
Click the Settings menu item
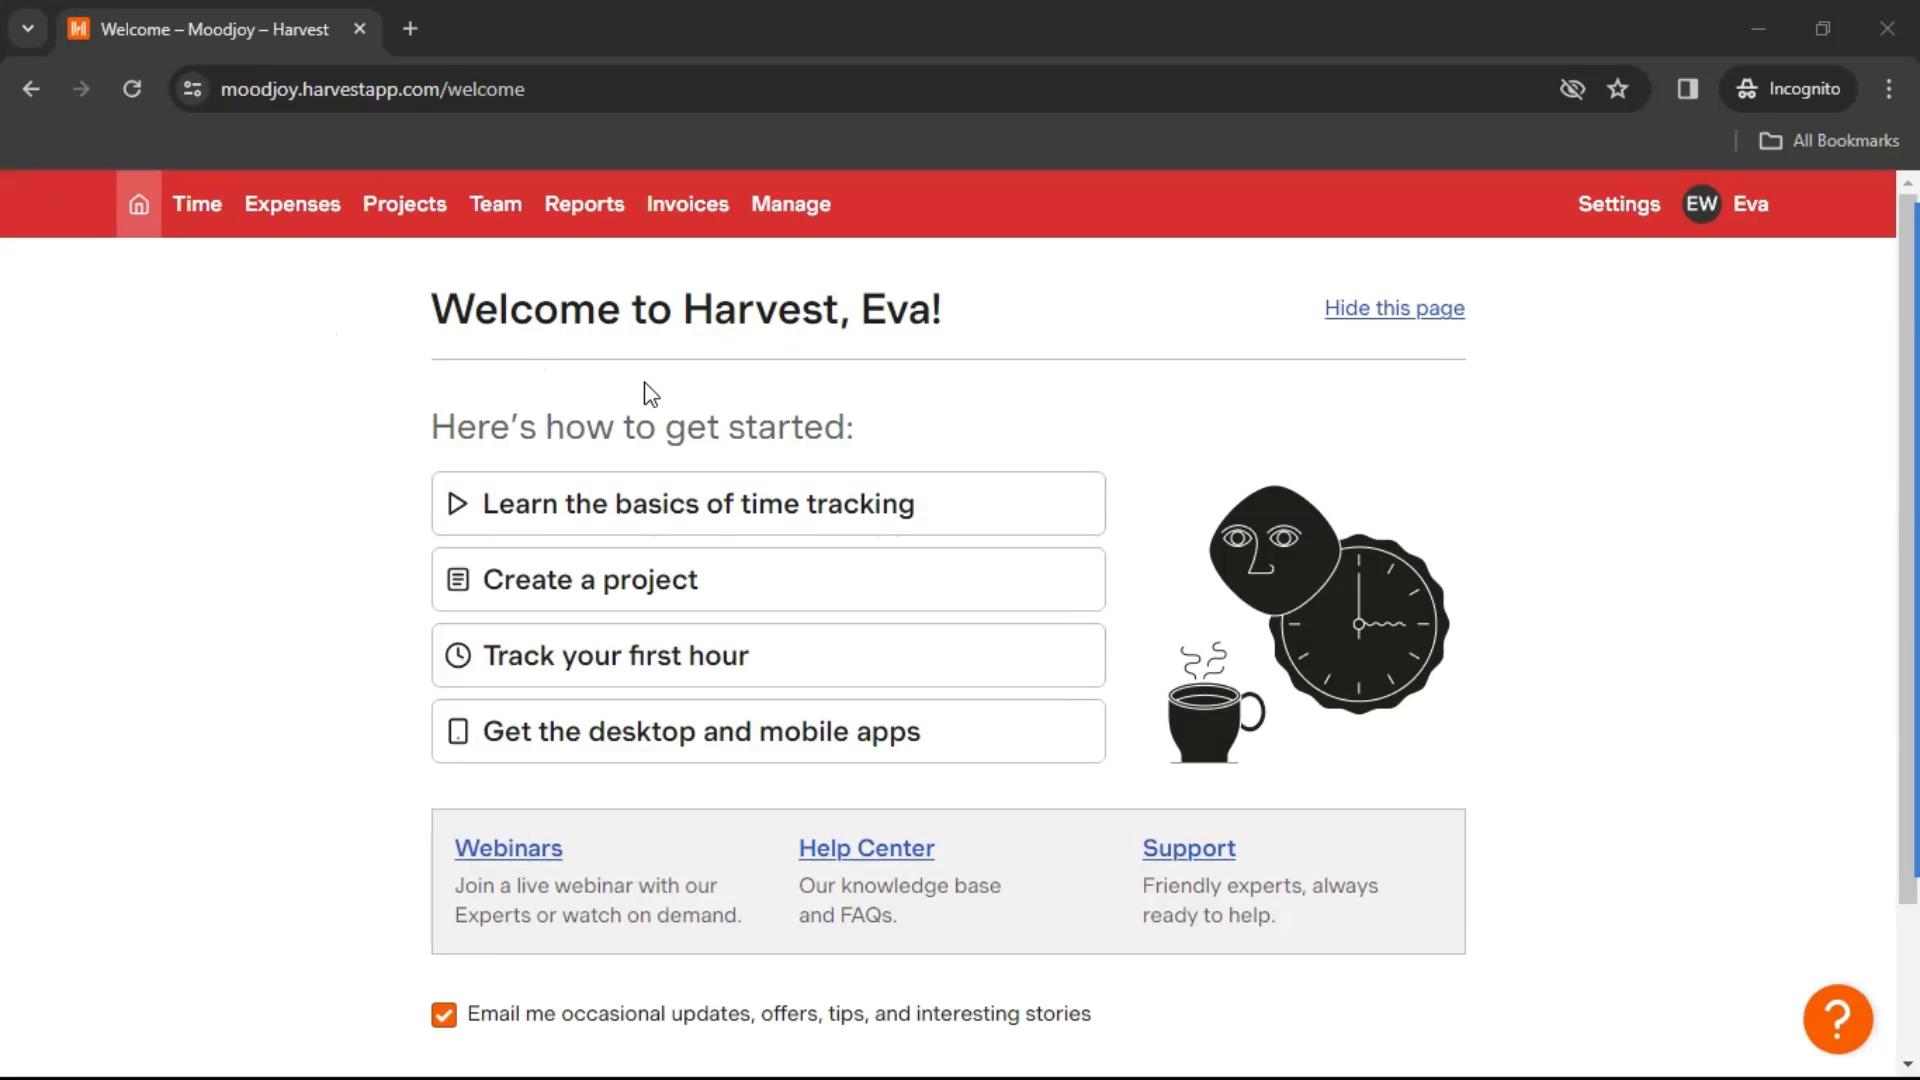tap(1619, 204)
